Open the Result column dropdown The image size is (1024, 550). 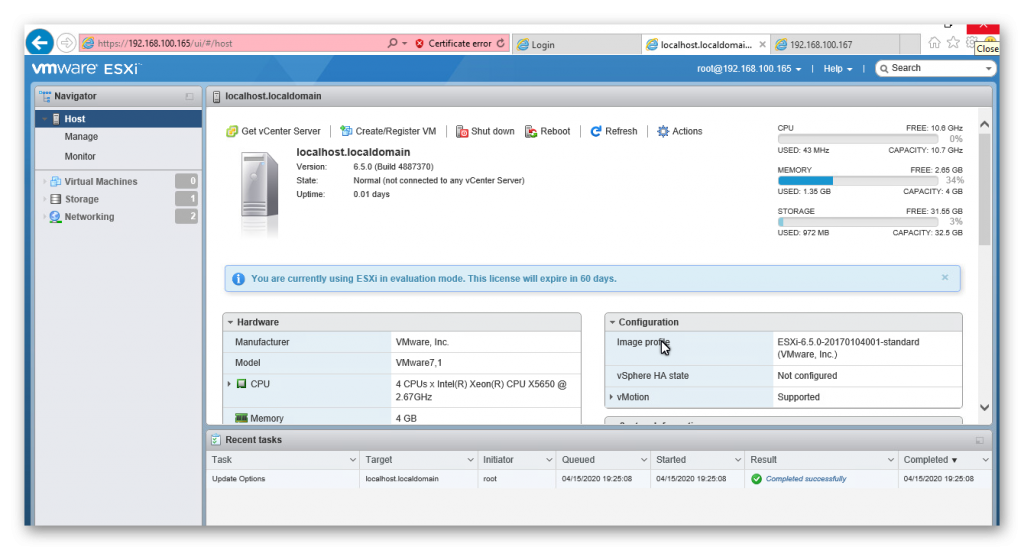(891, 460)
